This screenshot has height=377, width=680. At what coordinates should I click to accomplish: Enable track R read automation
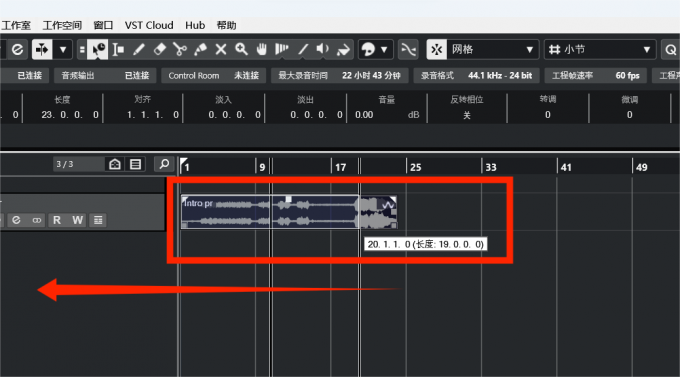point(57,220)
